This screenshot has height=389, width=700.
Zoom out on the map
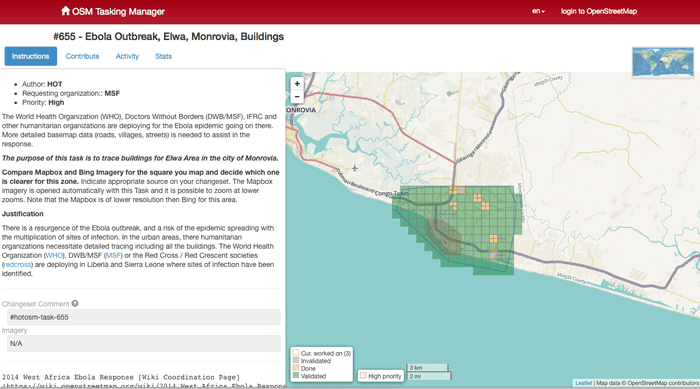tap(297, 96)
